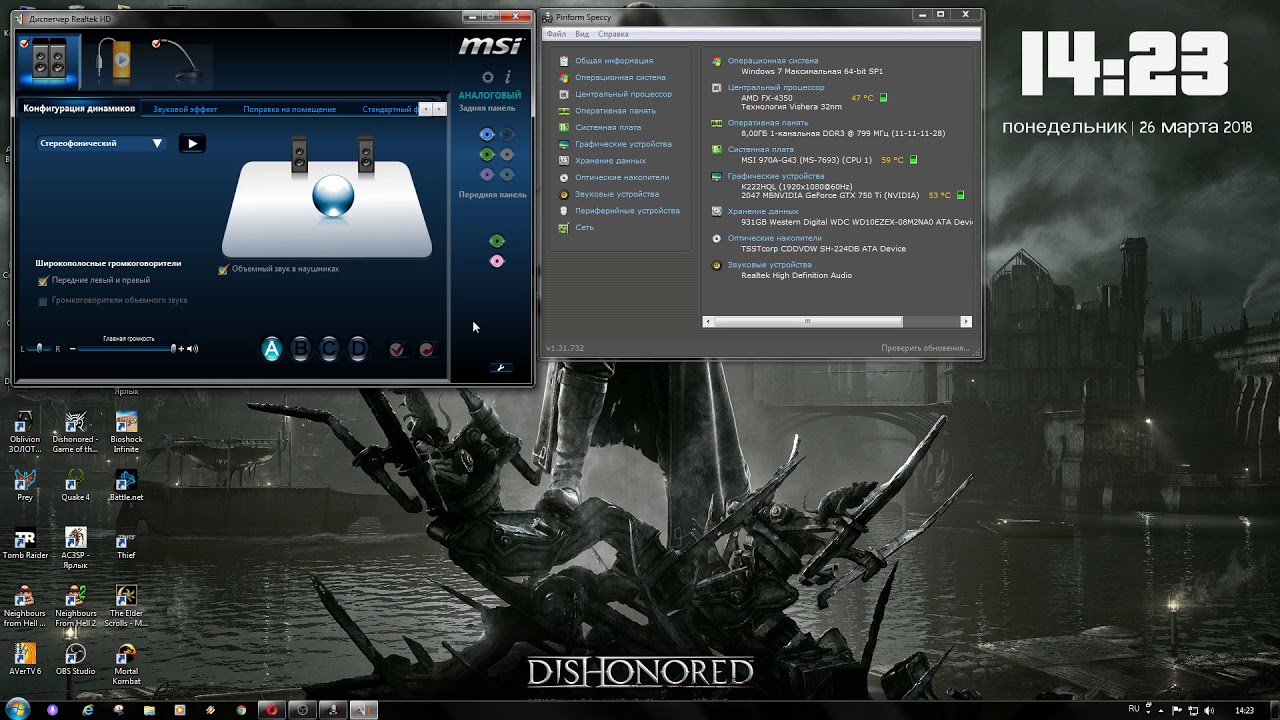The image size is (1280, 720).
Task: Switch to 'Звуковой эффект' tab
Action: 185,109
